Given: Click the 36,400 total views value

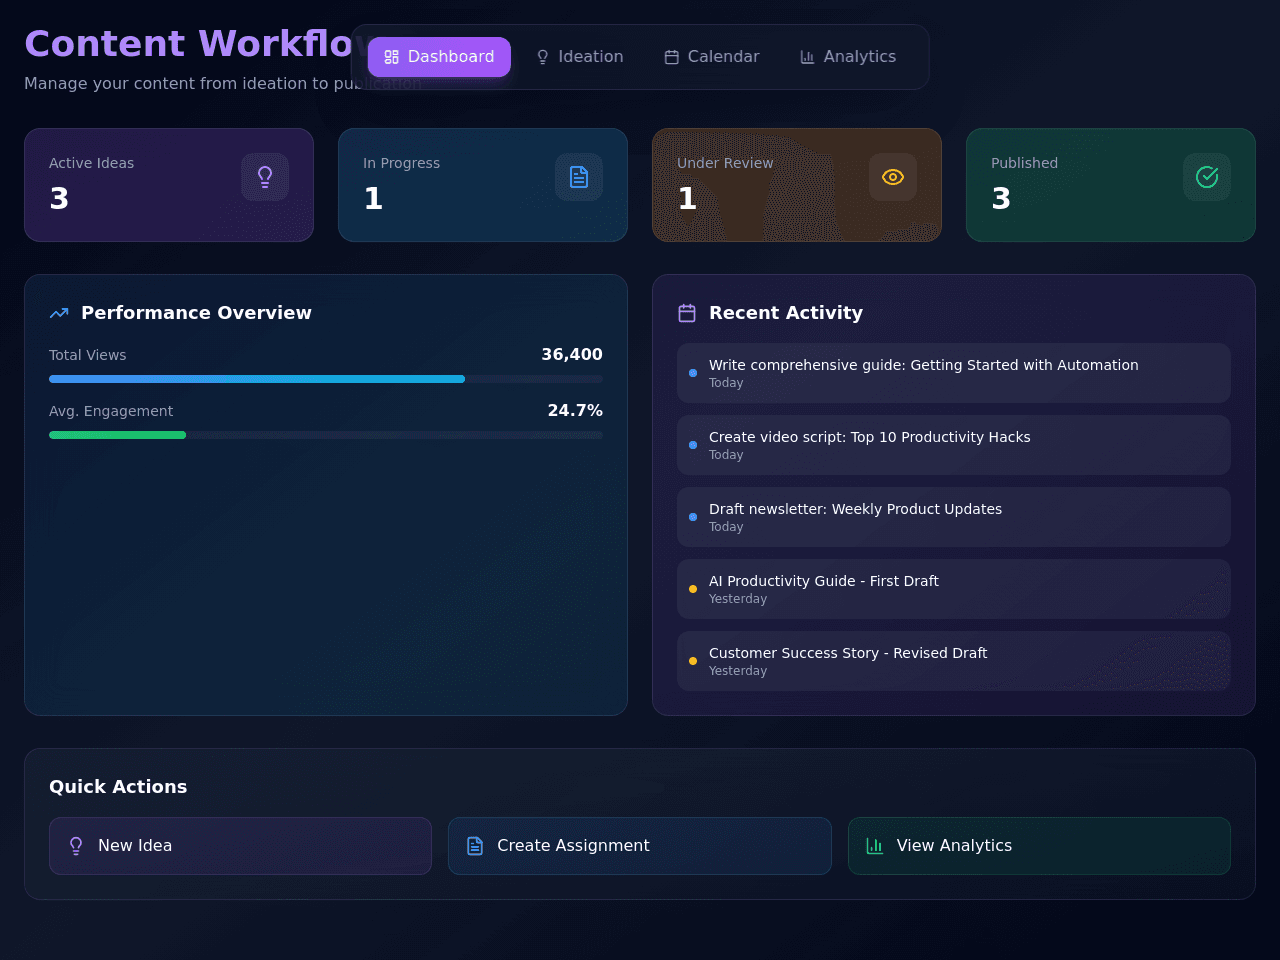Looking at the screenshot, I should [x=572, y=354].
